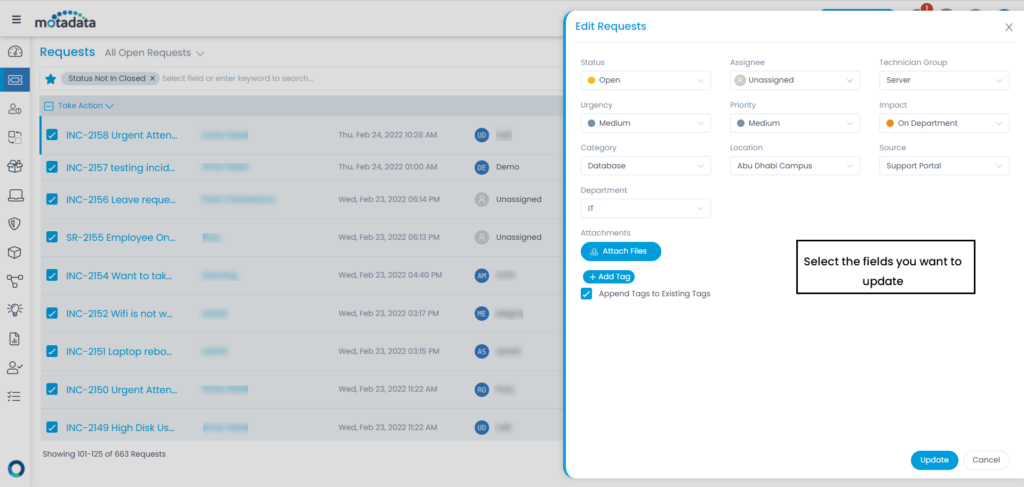Toggle Append Tags to Existing Tags checkbox
The image size is (1024, 487).
point(587,294)
